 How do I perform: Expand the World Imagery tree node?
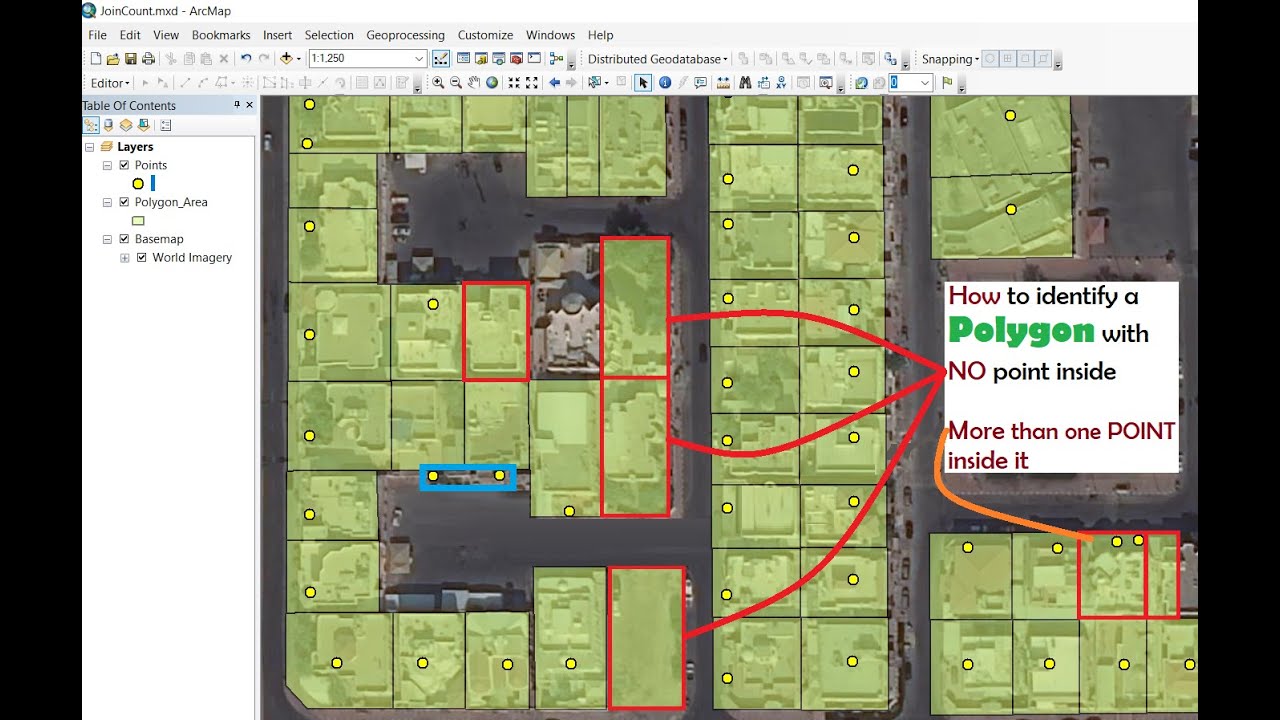[x=125, y=258]
